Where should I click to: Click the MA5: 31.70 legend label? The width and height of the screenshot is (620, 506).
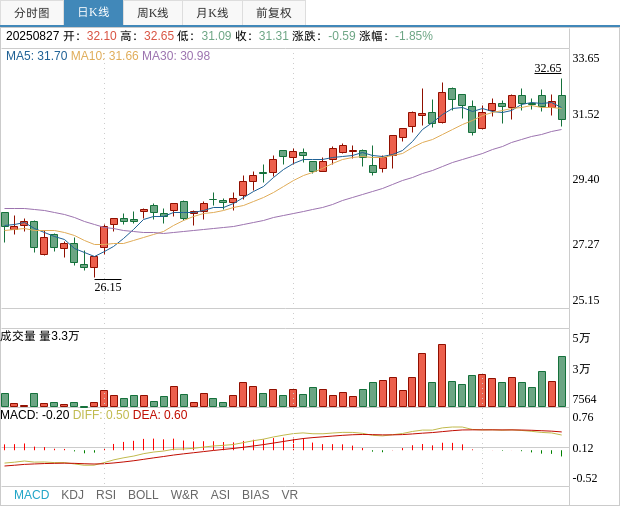[x=36, y=56]
